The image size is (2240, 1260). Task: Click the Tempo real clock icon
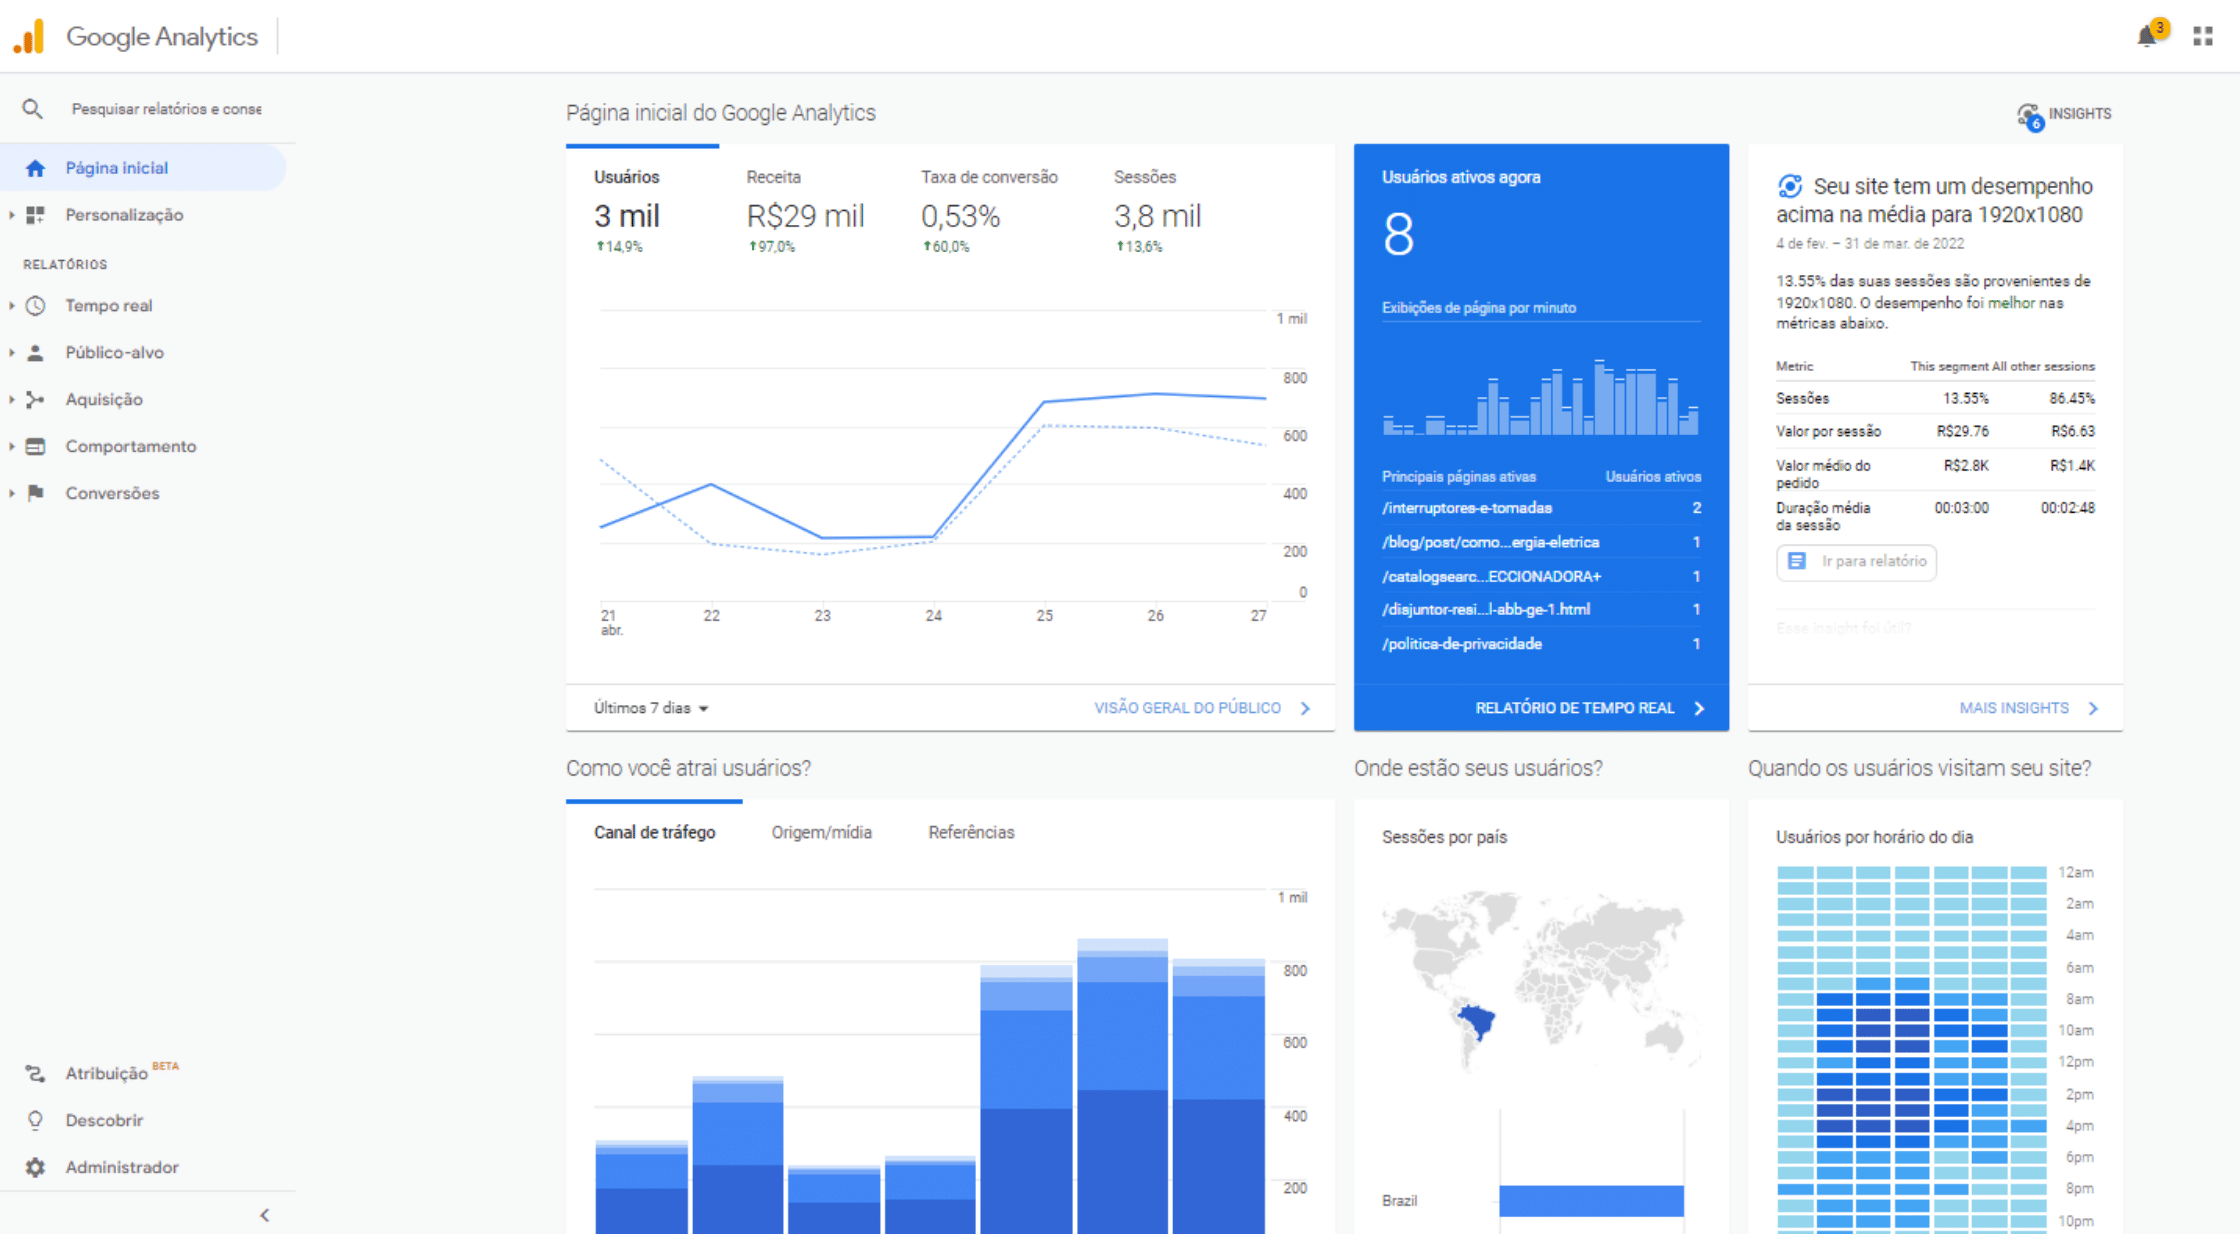(x=35, y=306)
